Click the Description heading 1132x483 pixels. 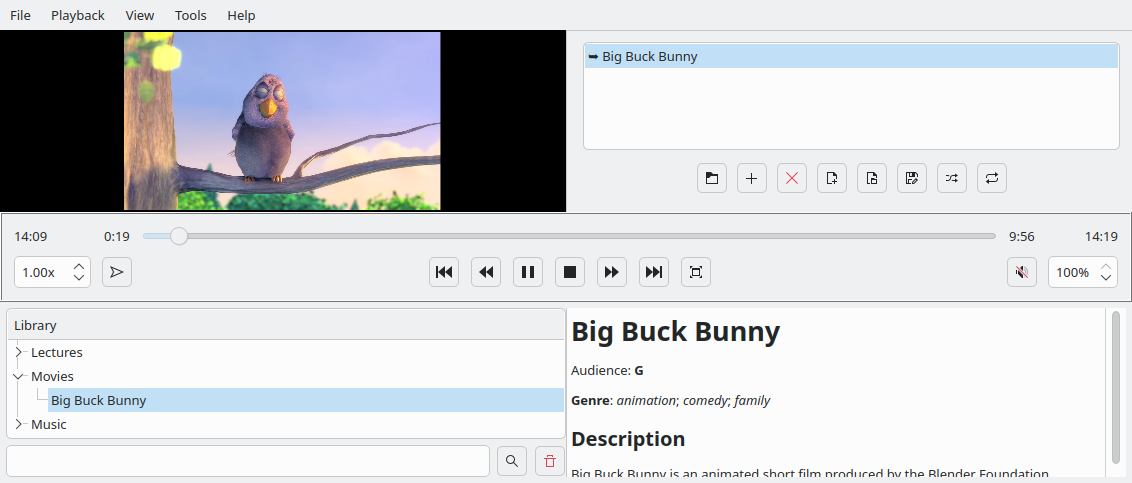[628, 438]
